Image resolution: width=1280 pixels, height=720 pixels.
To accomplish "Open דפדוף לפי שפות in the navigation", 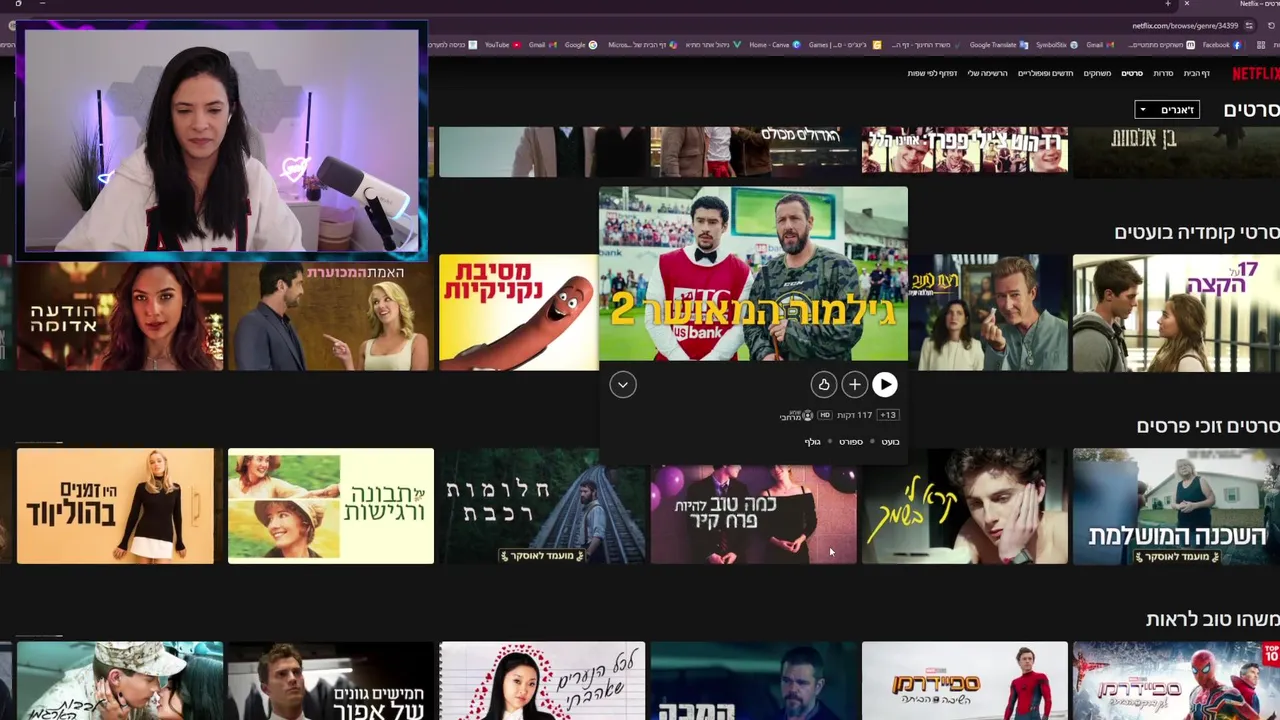I will 932,73.
